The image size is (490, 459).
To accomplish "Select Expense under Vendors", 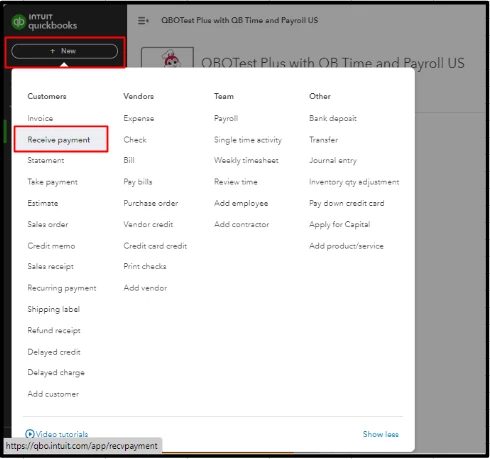I will tap(139, 118).
